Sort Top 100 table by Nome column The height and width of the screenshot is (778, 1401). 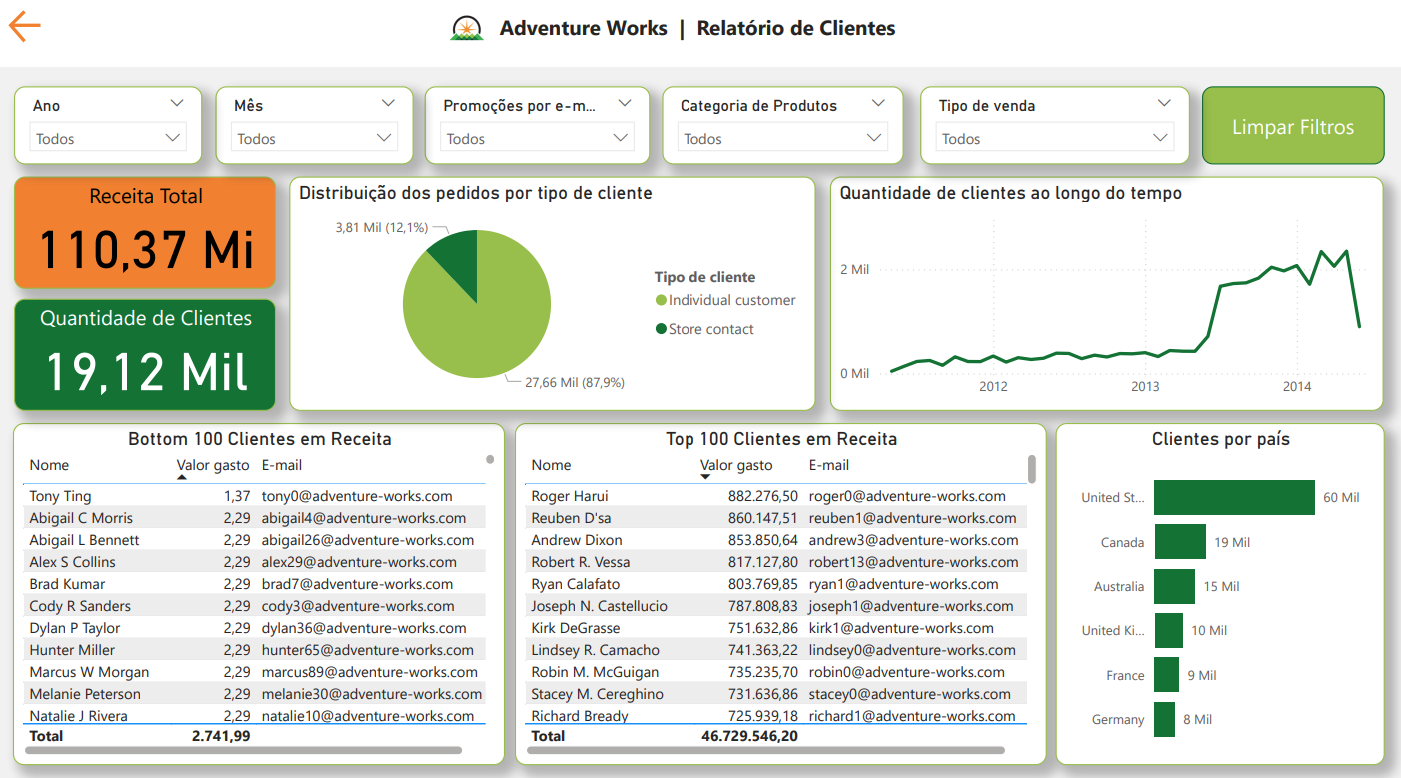551,465
